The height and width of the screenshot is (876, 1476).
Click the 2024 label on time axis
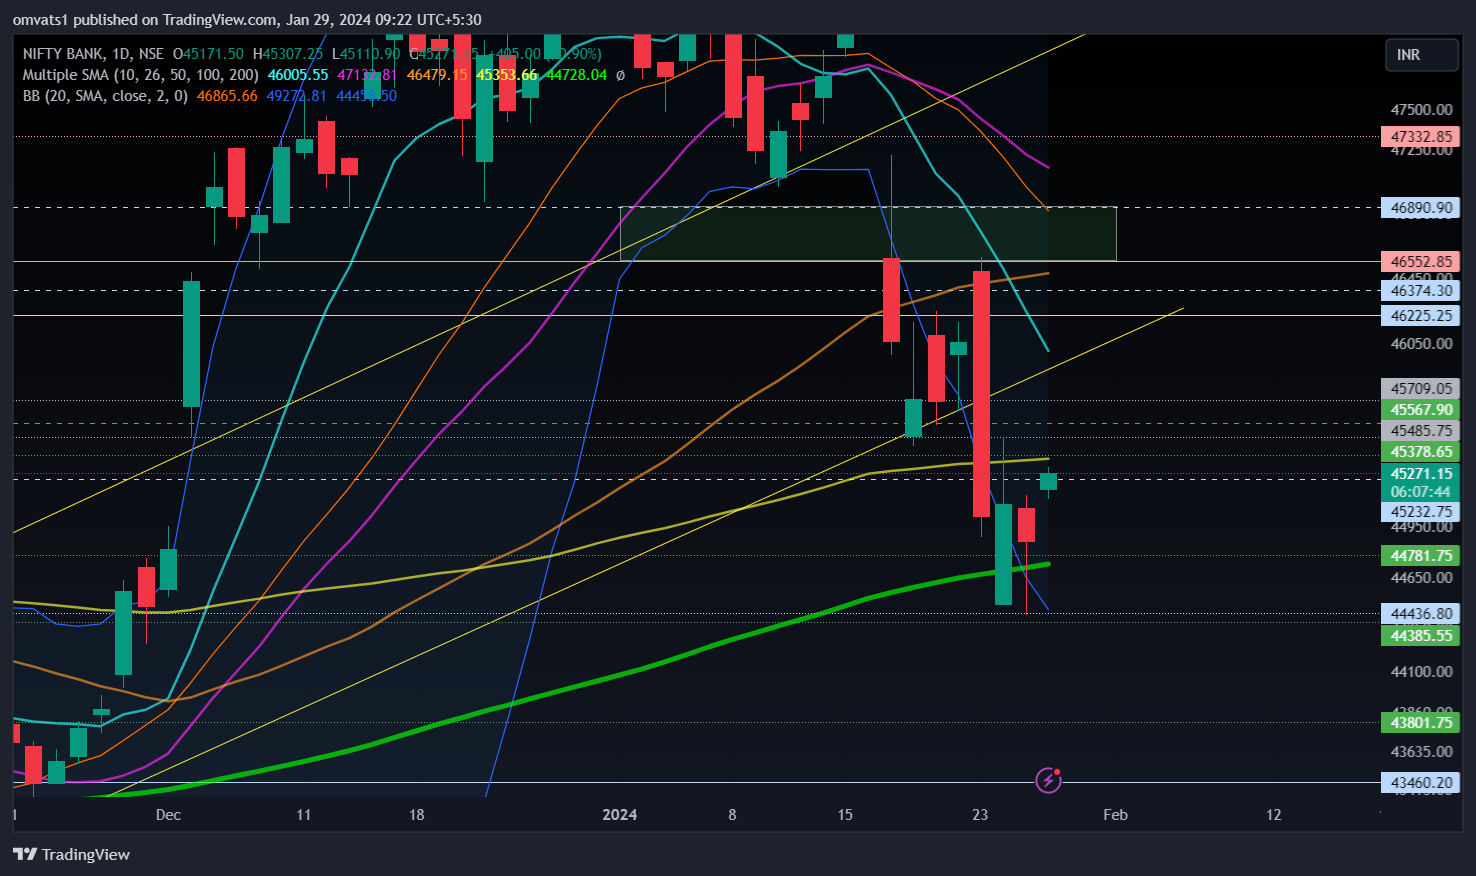(x=620, y=814)
